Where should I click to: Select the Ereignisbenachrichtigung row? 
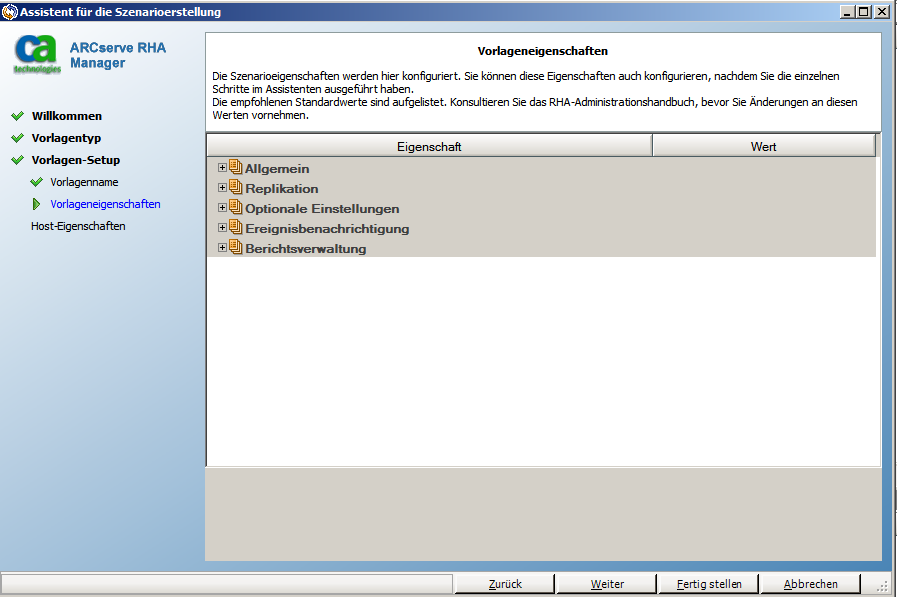point(541,228)
